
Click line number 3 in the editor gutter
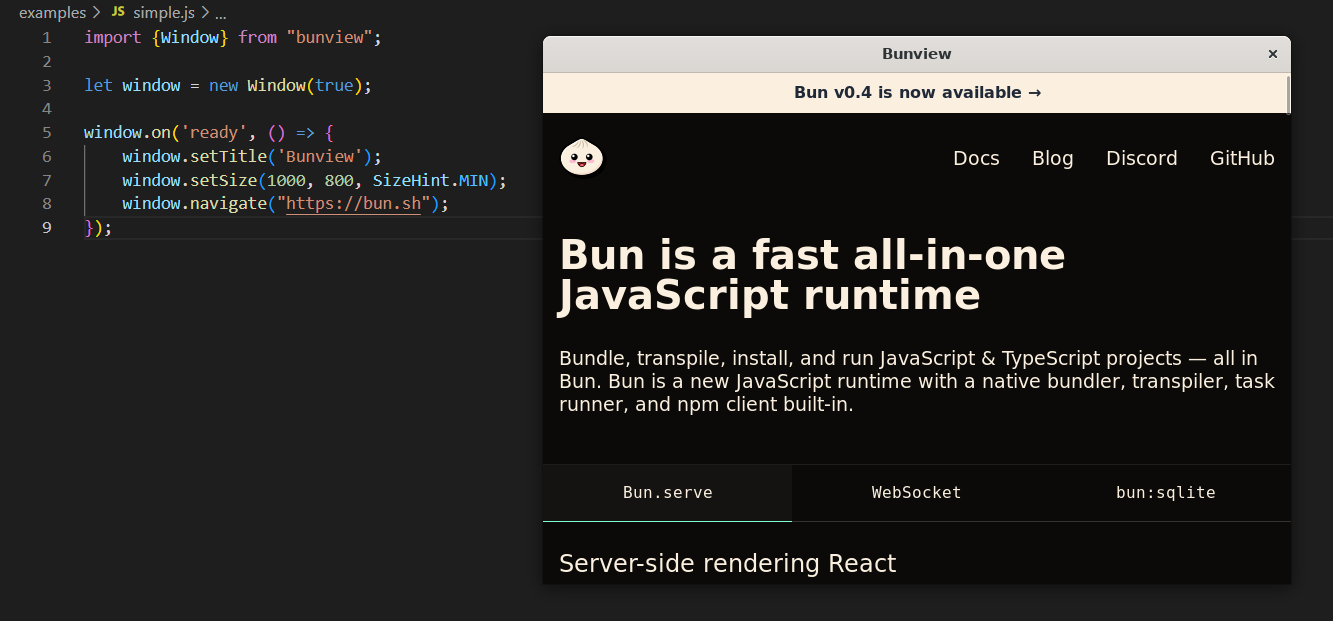point(46,86)
